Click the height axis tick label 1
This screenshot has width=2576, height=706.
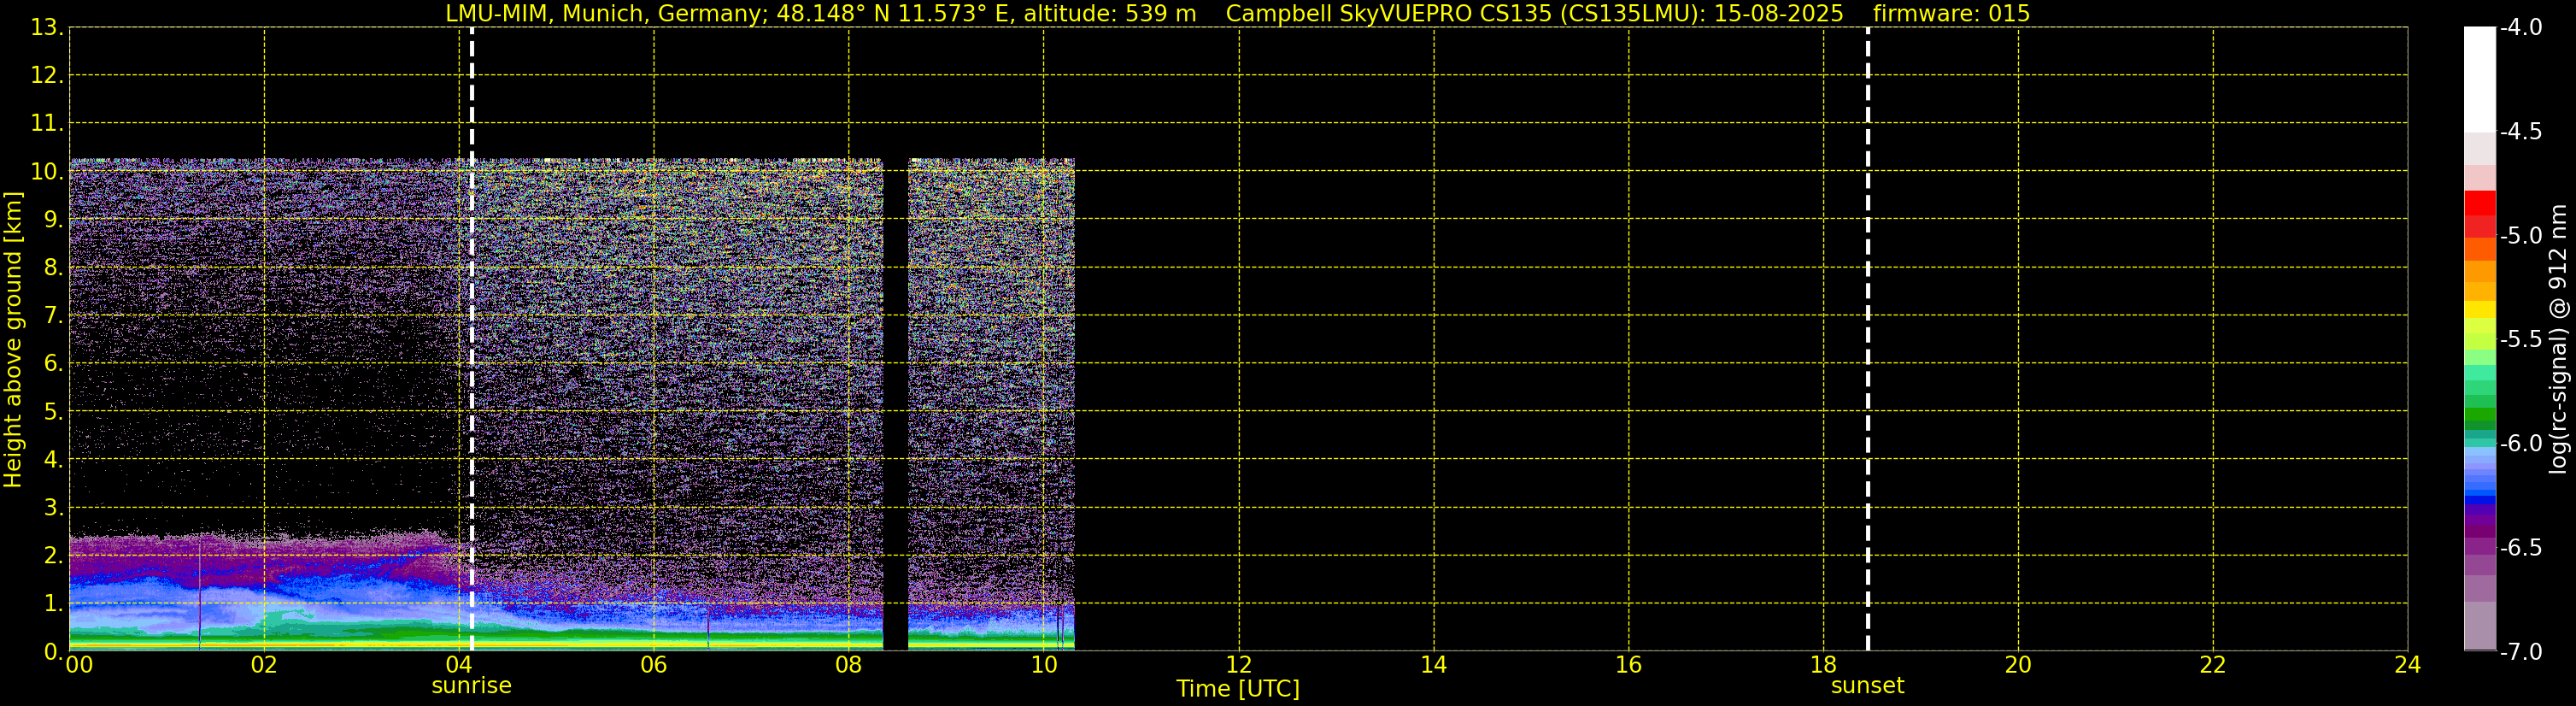pyautogui.click(x=52, y=604)
